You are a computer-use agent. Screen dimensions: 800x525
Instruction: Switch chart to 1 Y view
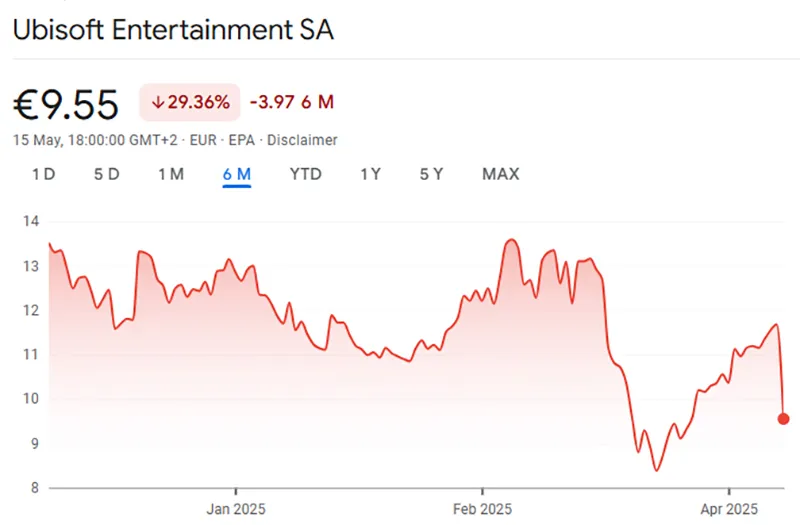pyautogui.click(x=371, y=174)
